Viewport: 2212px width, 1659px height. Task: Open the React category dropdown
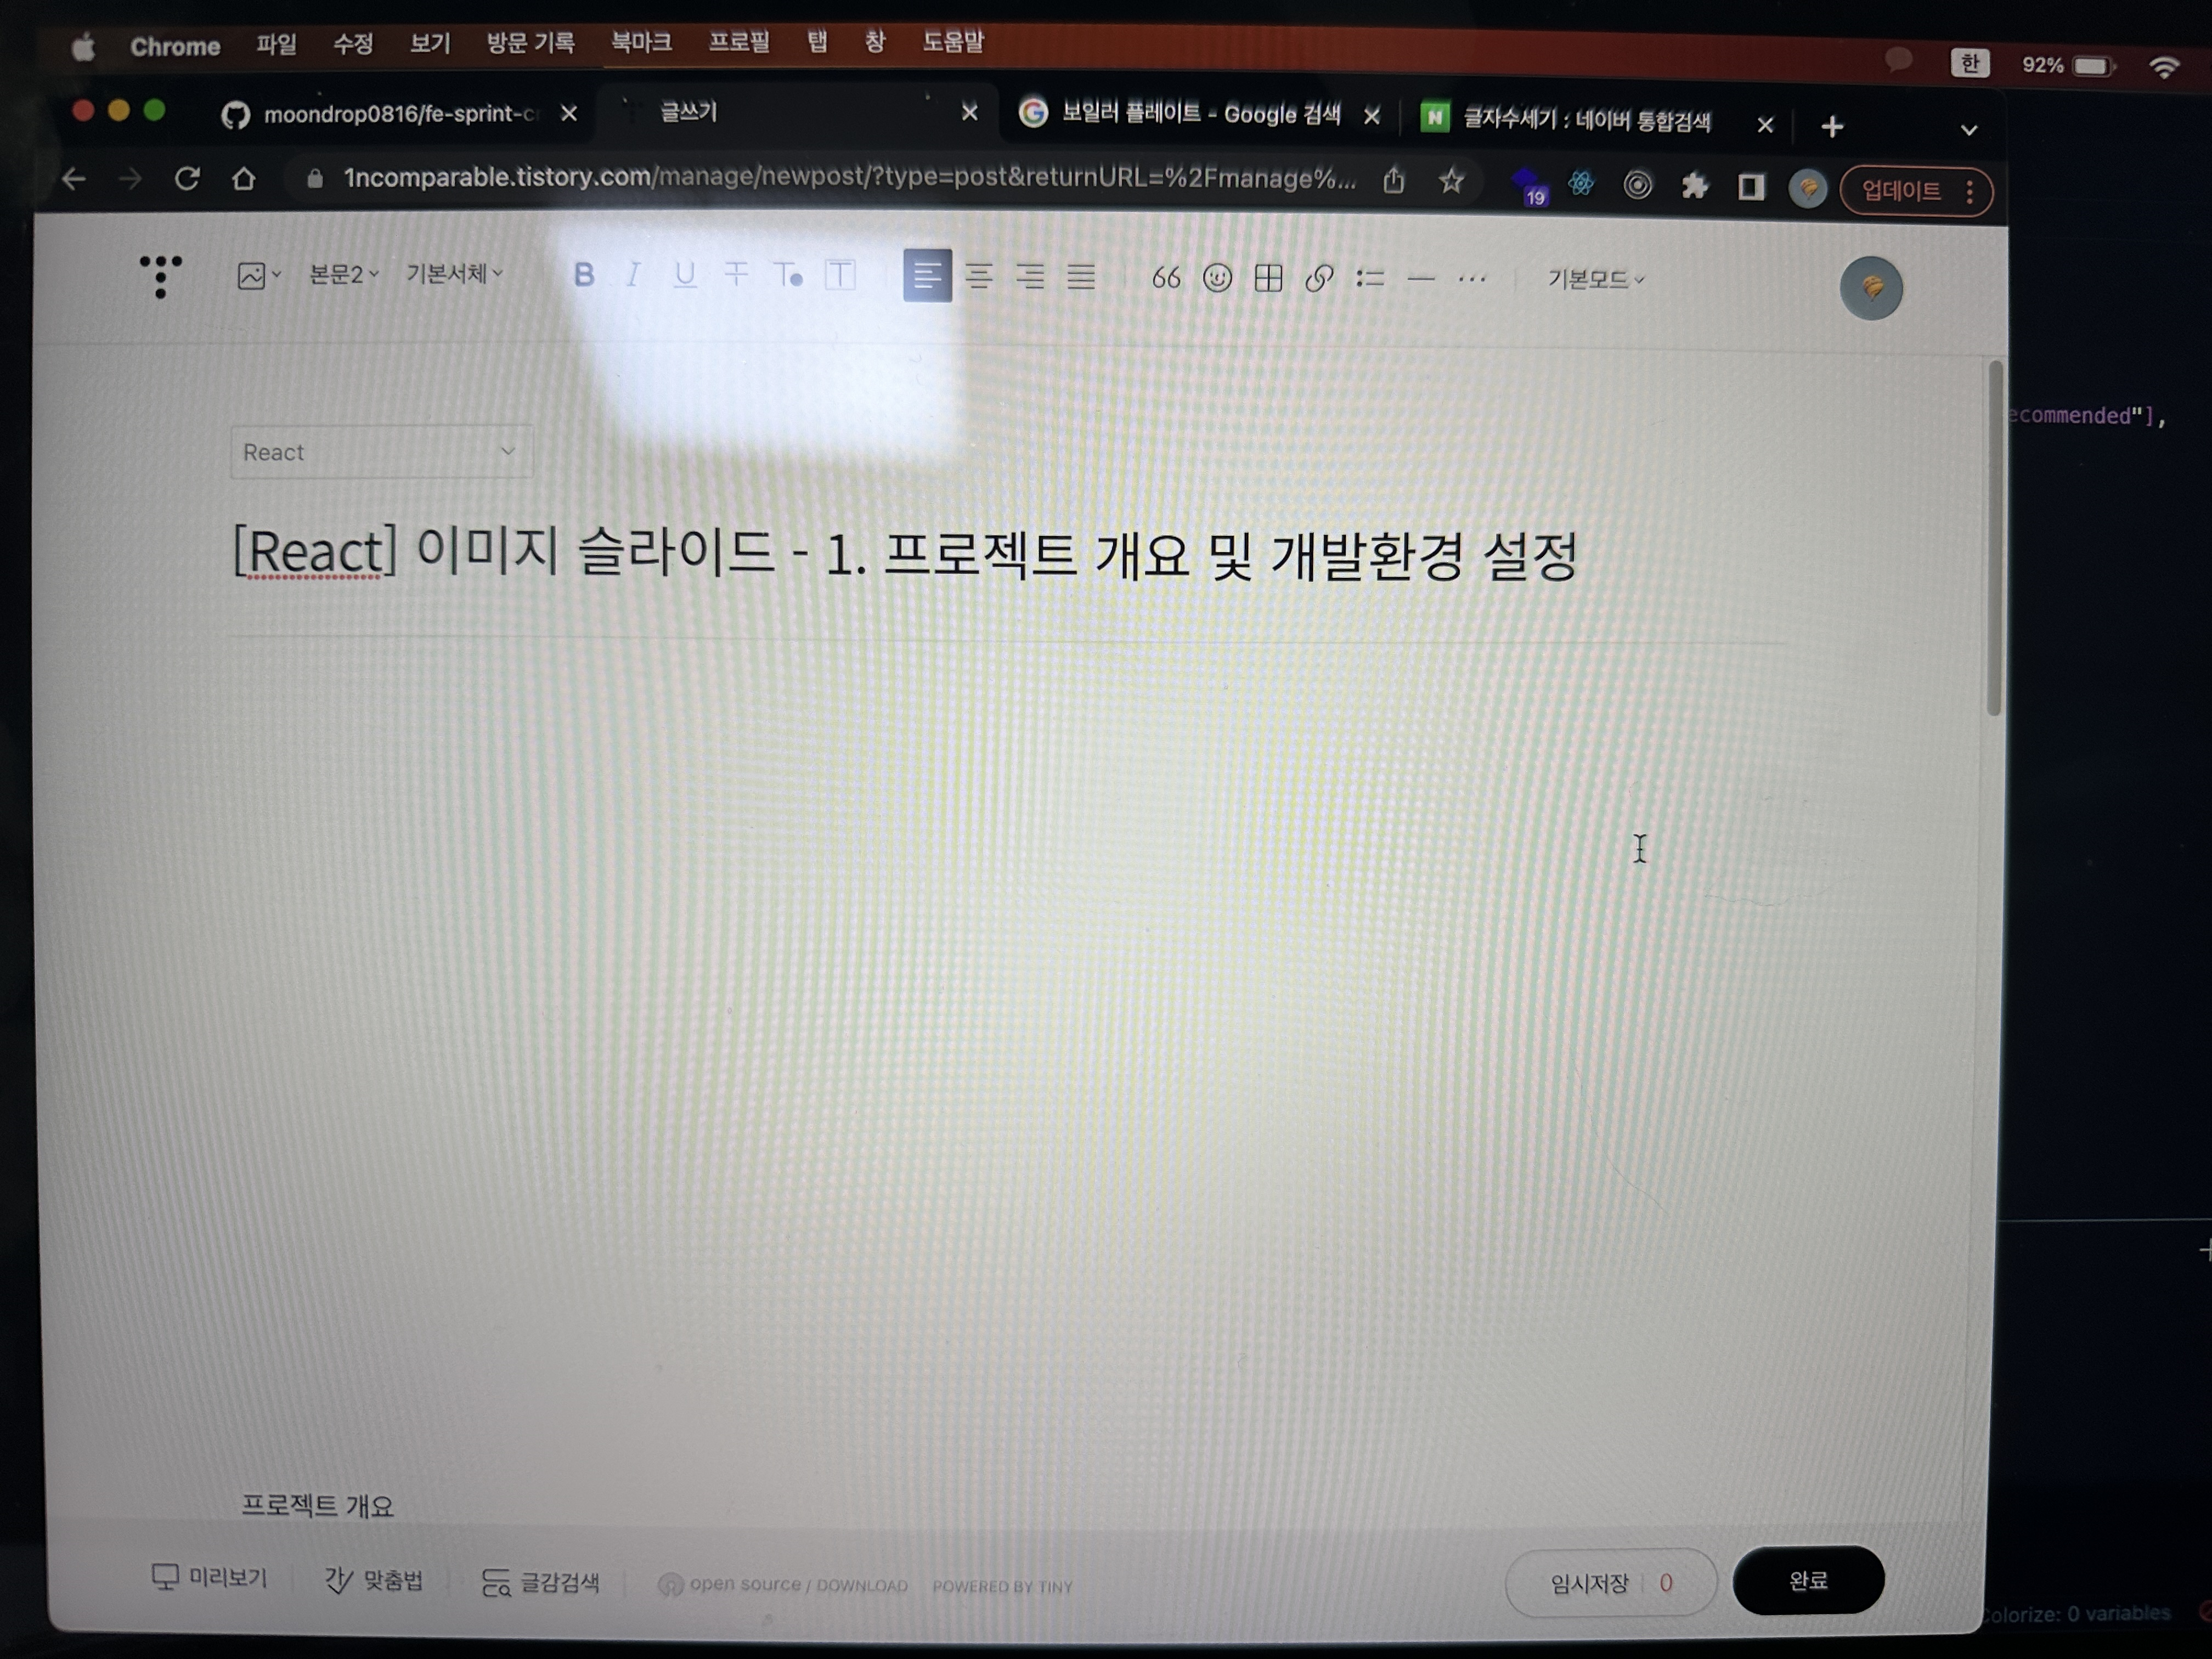coord(381,452)
